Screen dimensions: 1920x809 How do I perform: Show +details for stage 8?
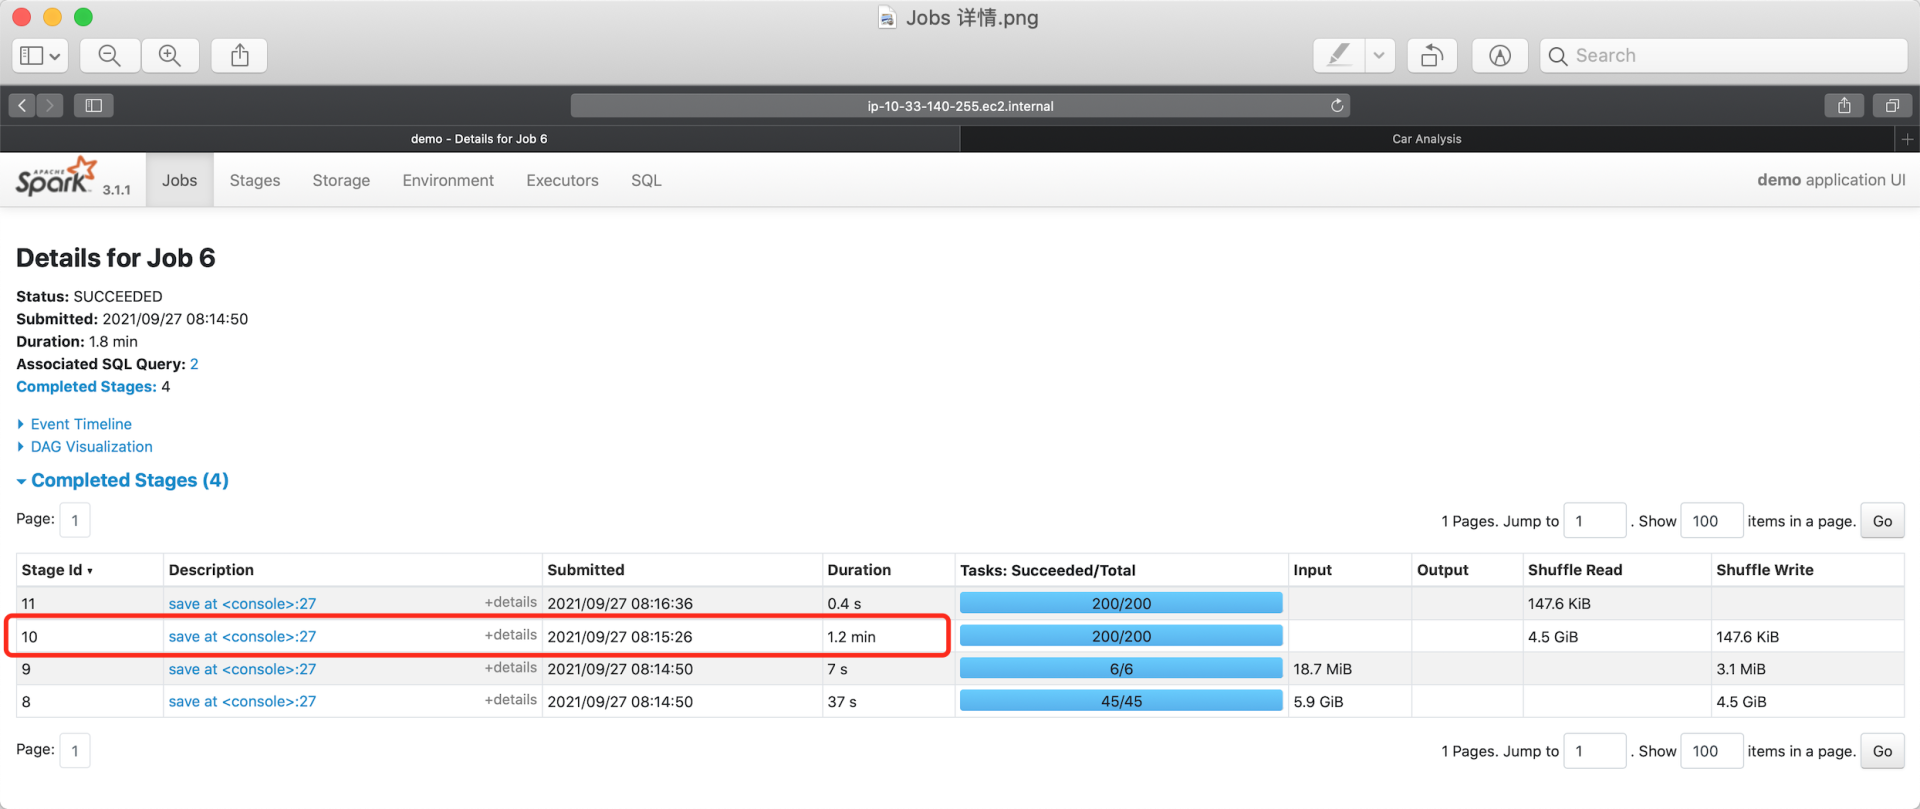tap(510, 700)
